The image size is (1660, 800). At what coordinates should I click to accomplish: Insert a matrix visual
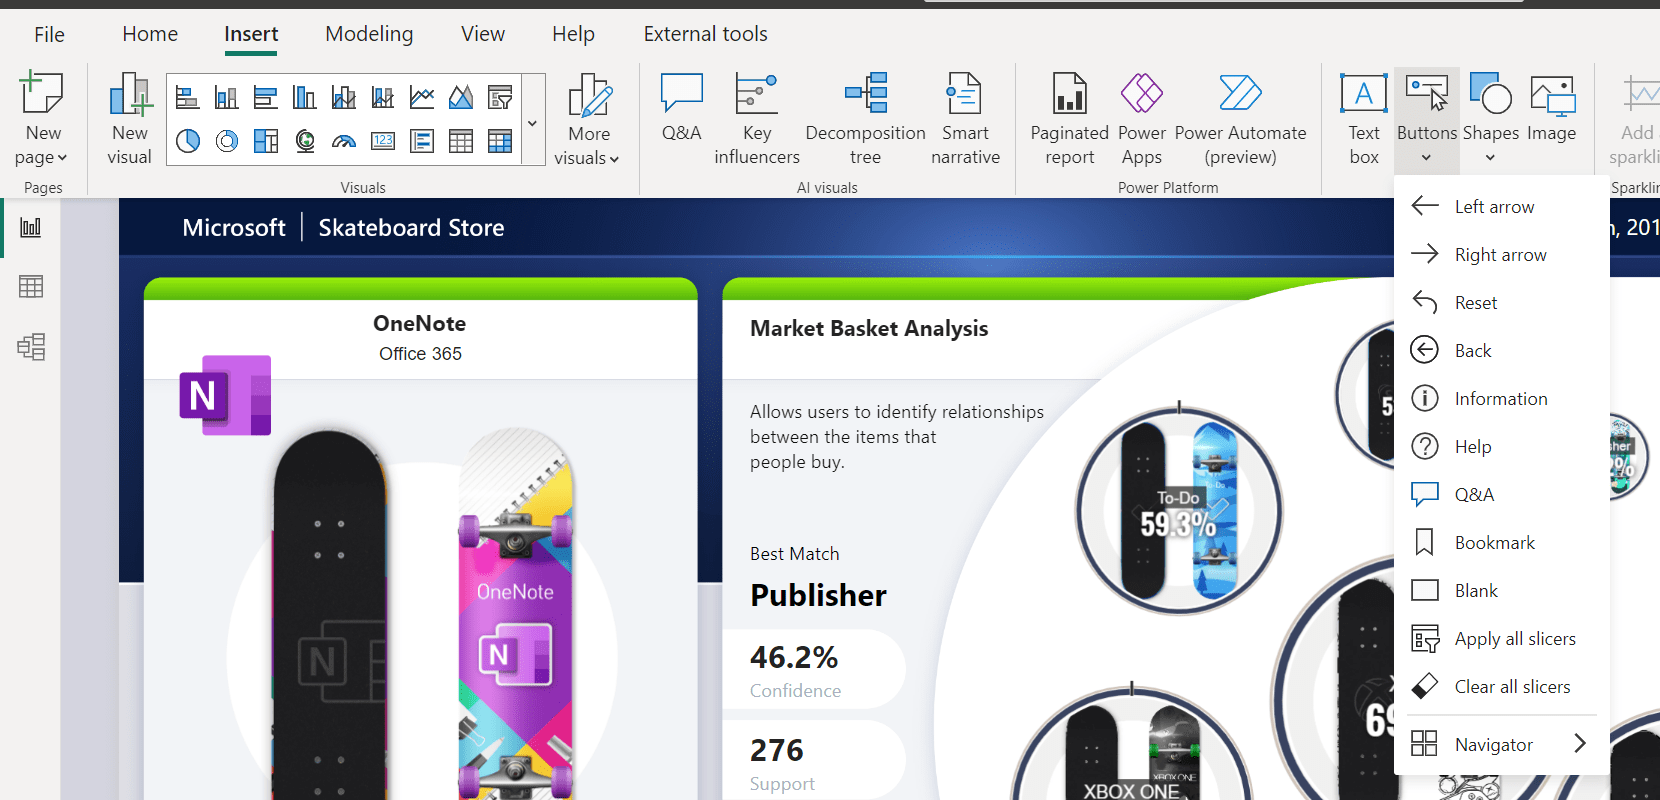500,141
